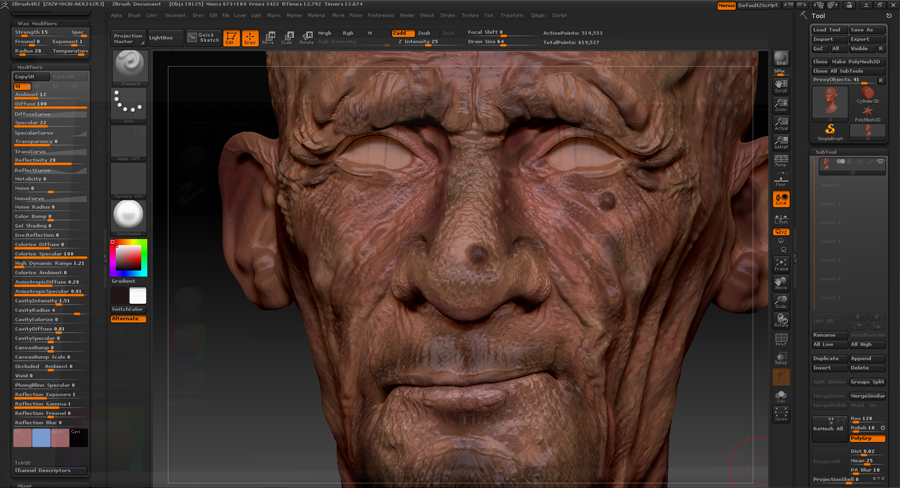Screen dimensions: 900x488
Task: Click the Duplicate subtool button
Action: pos(830,358)
